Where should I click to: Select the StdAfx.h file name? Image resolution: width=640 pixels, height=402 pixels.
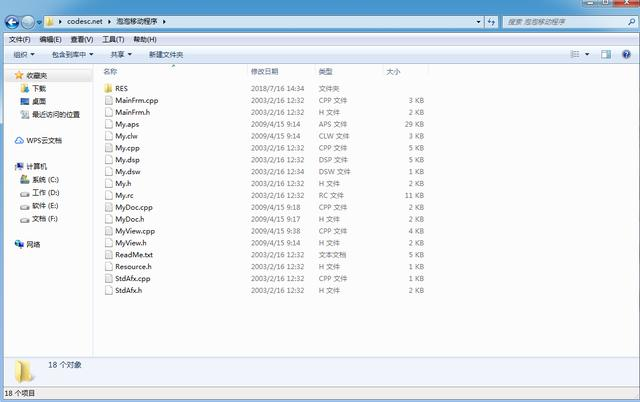(129, 291)
